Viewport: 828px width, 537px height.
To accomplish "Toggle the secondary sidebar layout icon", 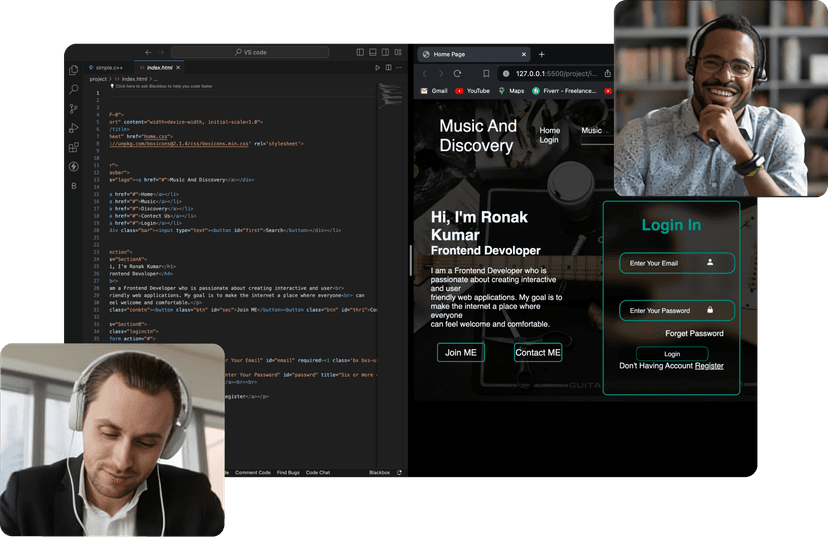I will [x=385, y=52].
